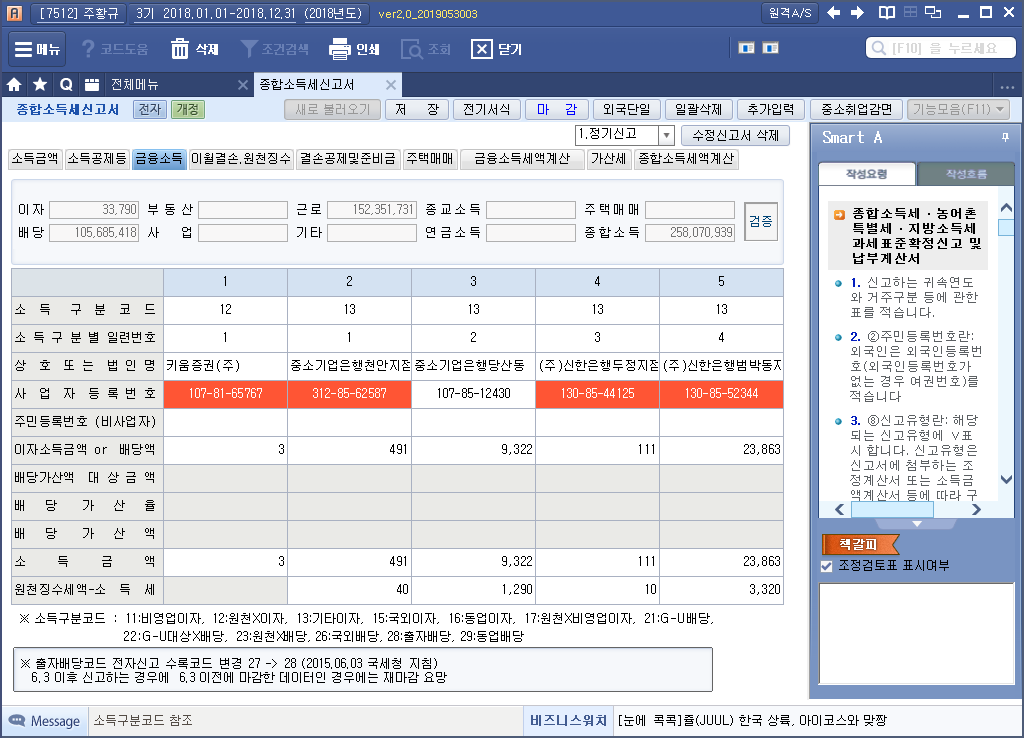The image size is (1024, 738).
Task: Toggle 조정검토표 표시여부 checkbox
Action: (826, 566)
